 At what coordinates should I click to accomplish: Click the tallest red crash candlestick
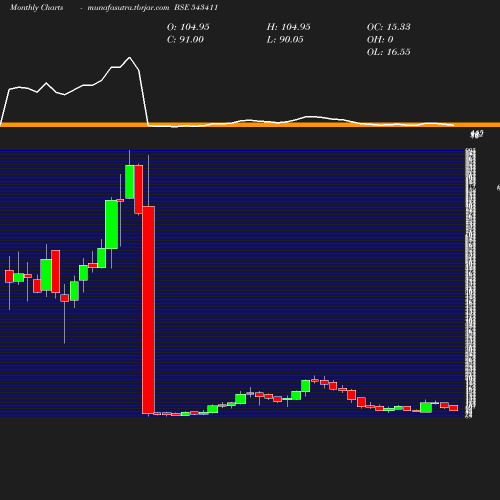148,310
